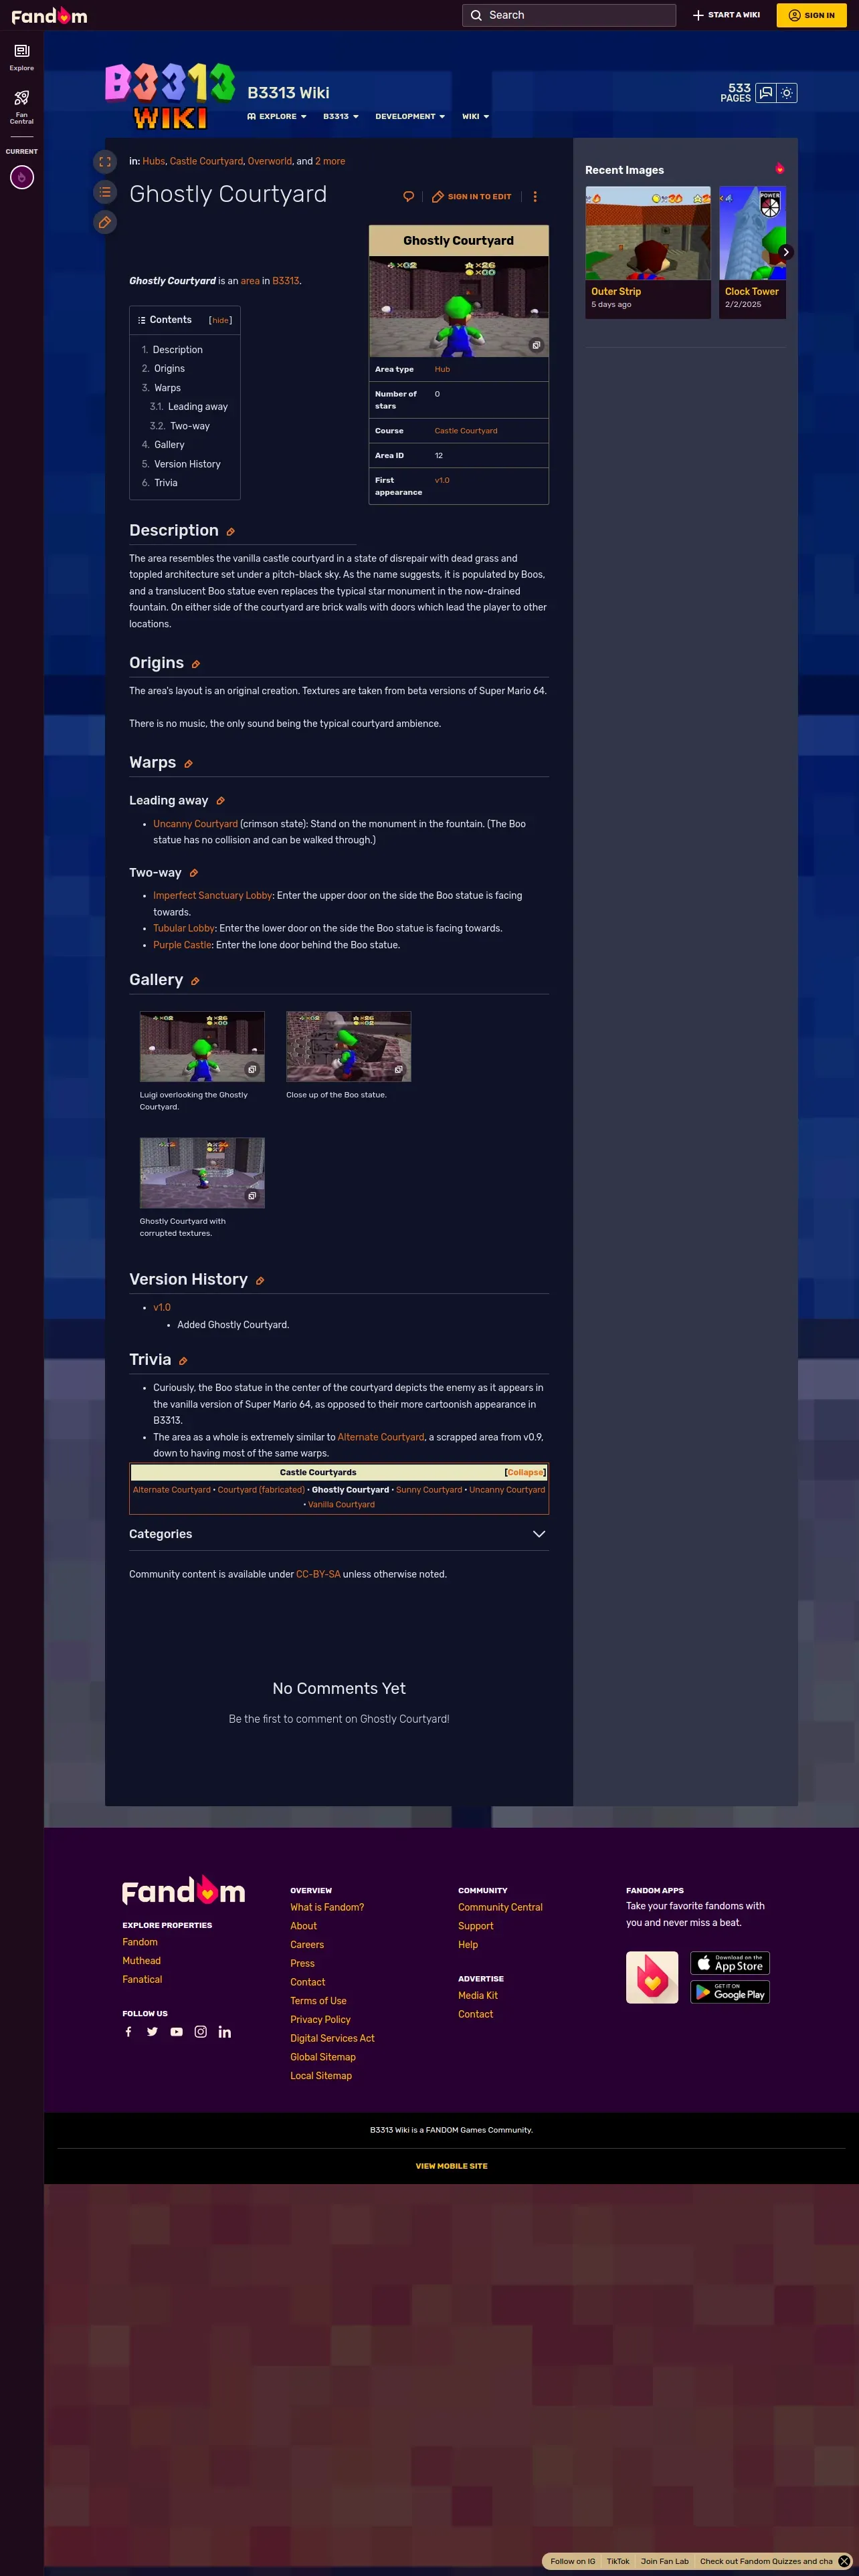Close the bottom promo bar
This screenshot has height=2576, width=859.
[844, 2561]
